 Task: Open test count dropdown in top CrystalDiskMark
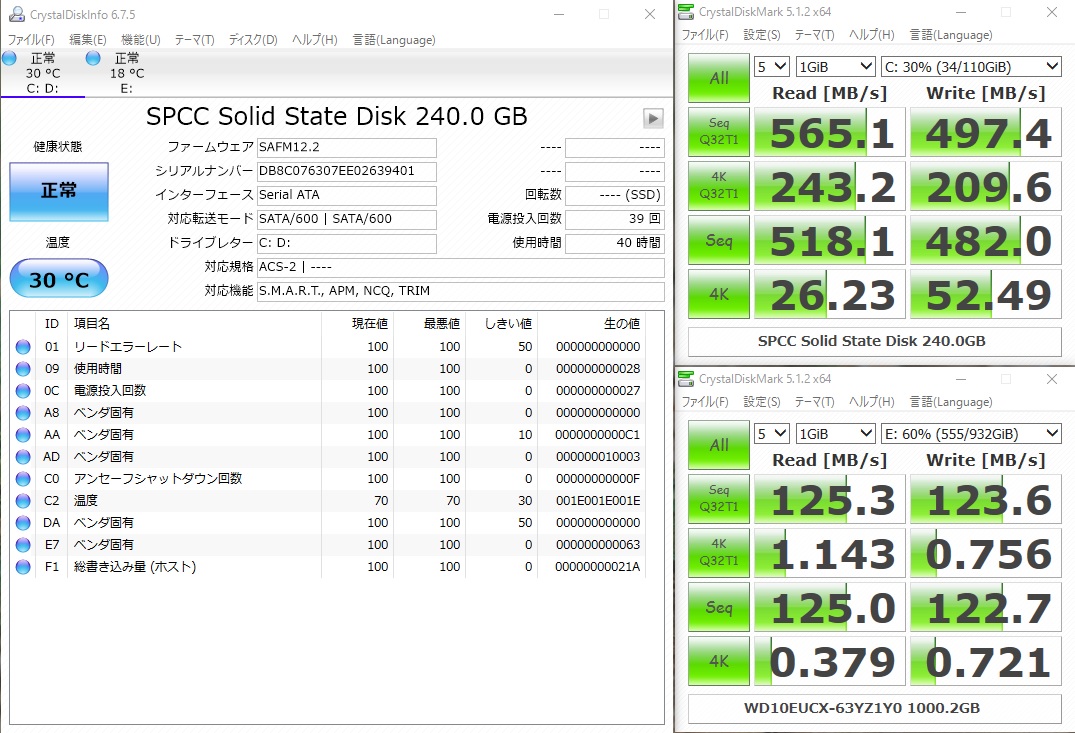(x=772, y=67)
